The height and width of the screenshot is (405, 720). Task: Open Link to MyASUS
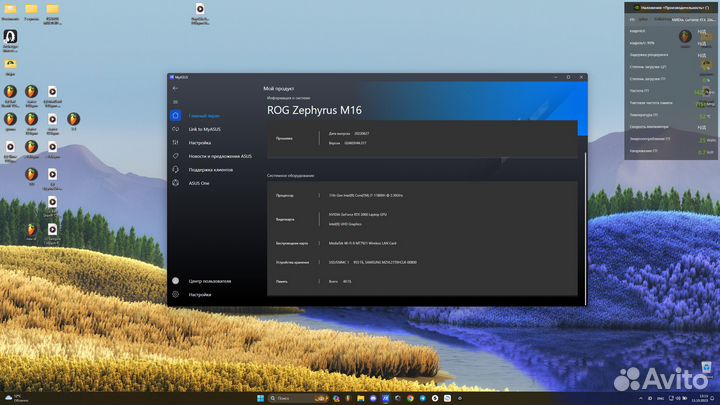(204, 129)
